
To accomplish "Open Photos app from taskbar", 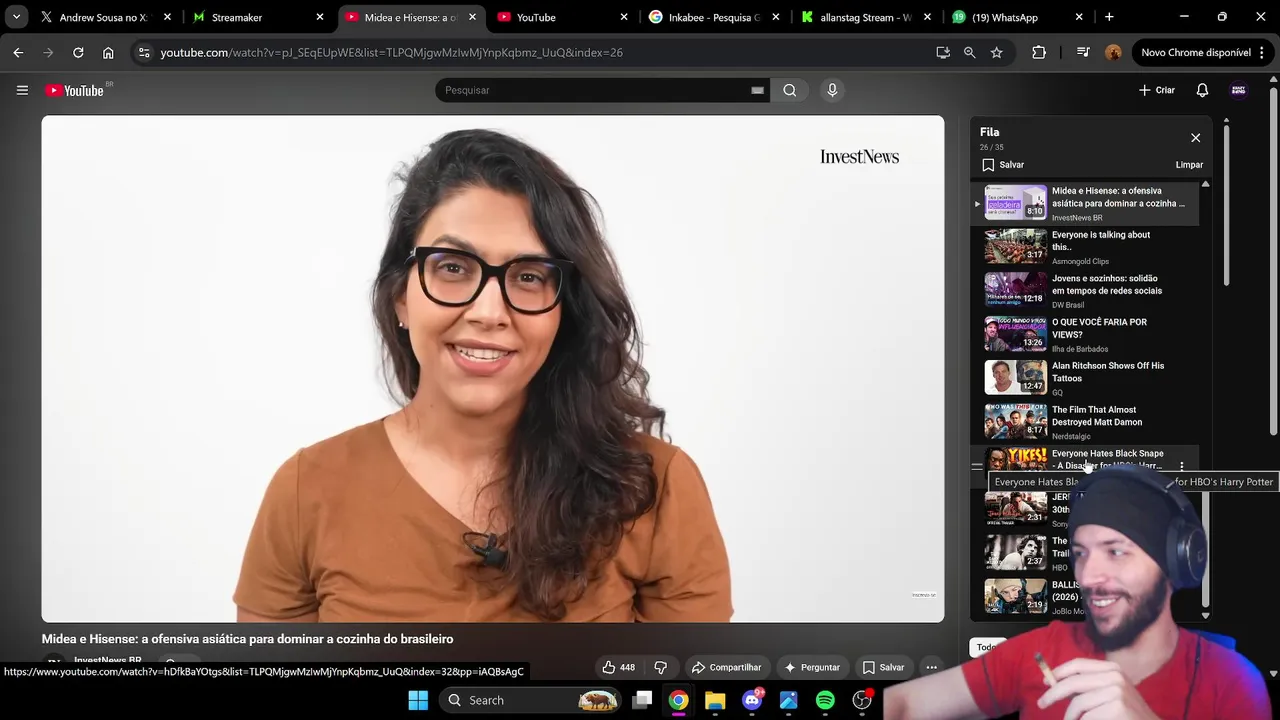I will coord(788,700).
